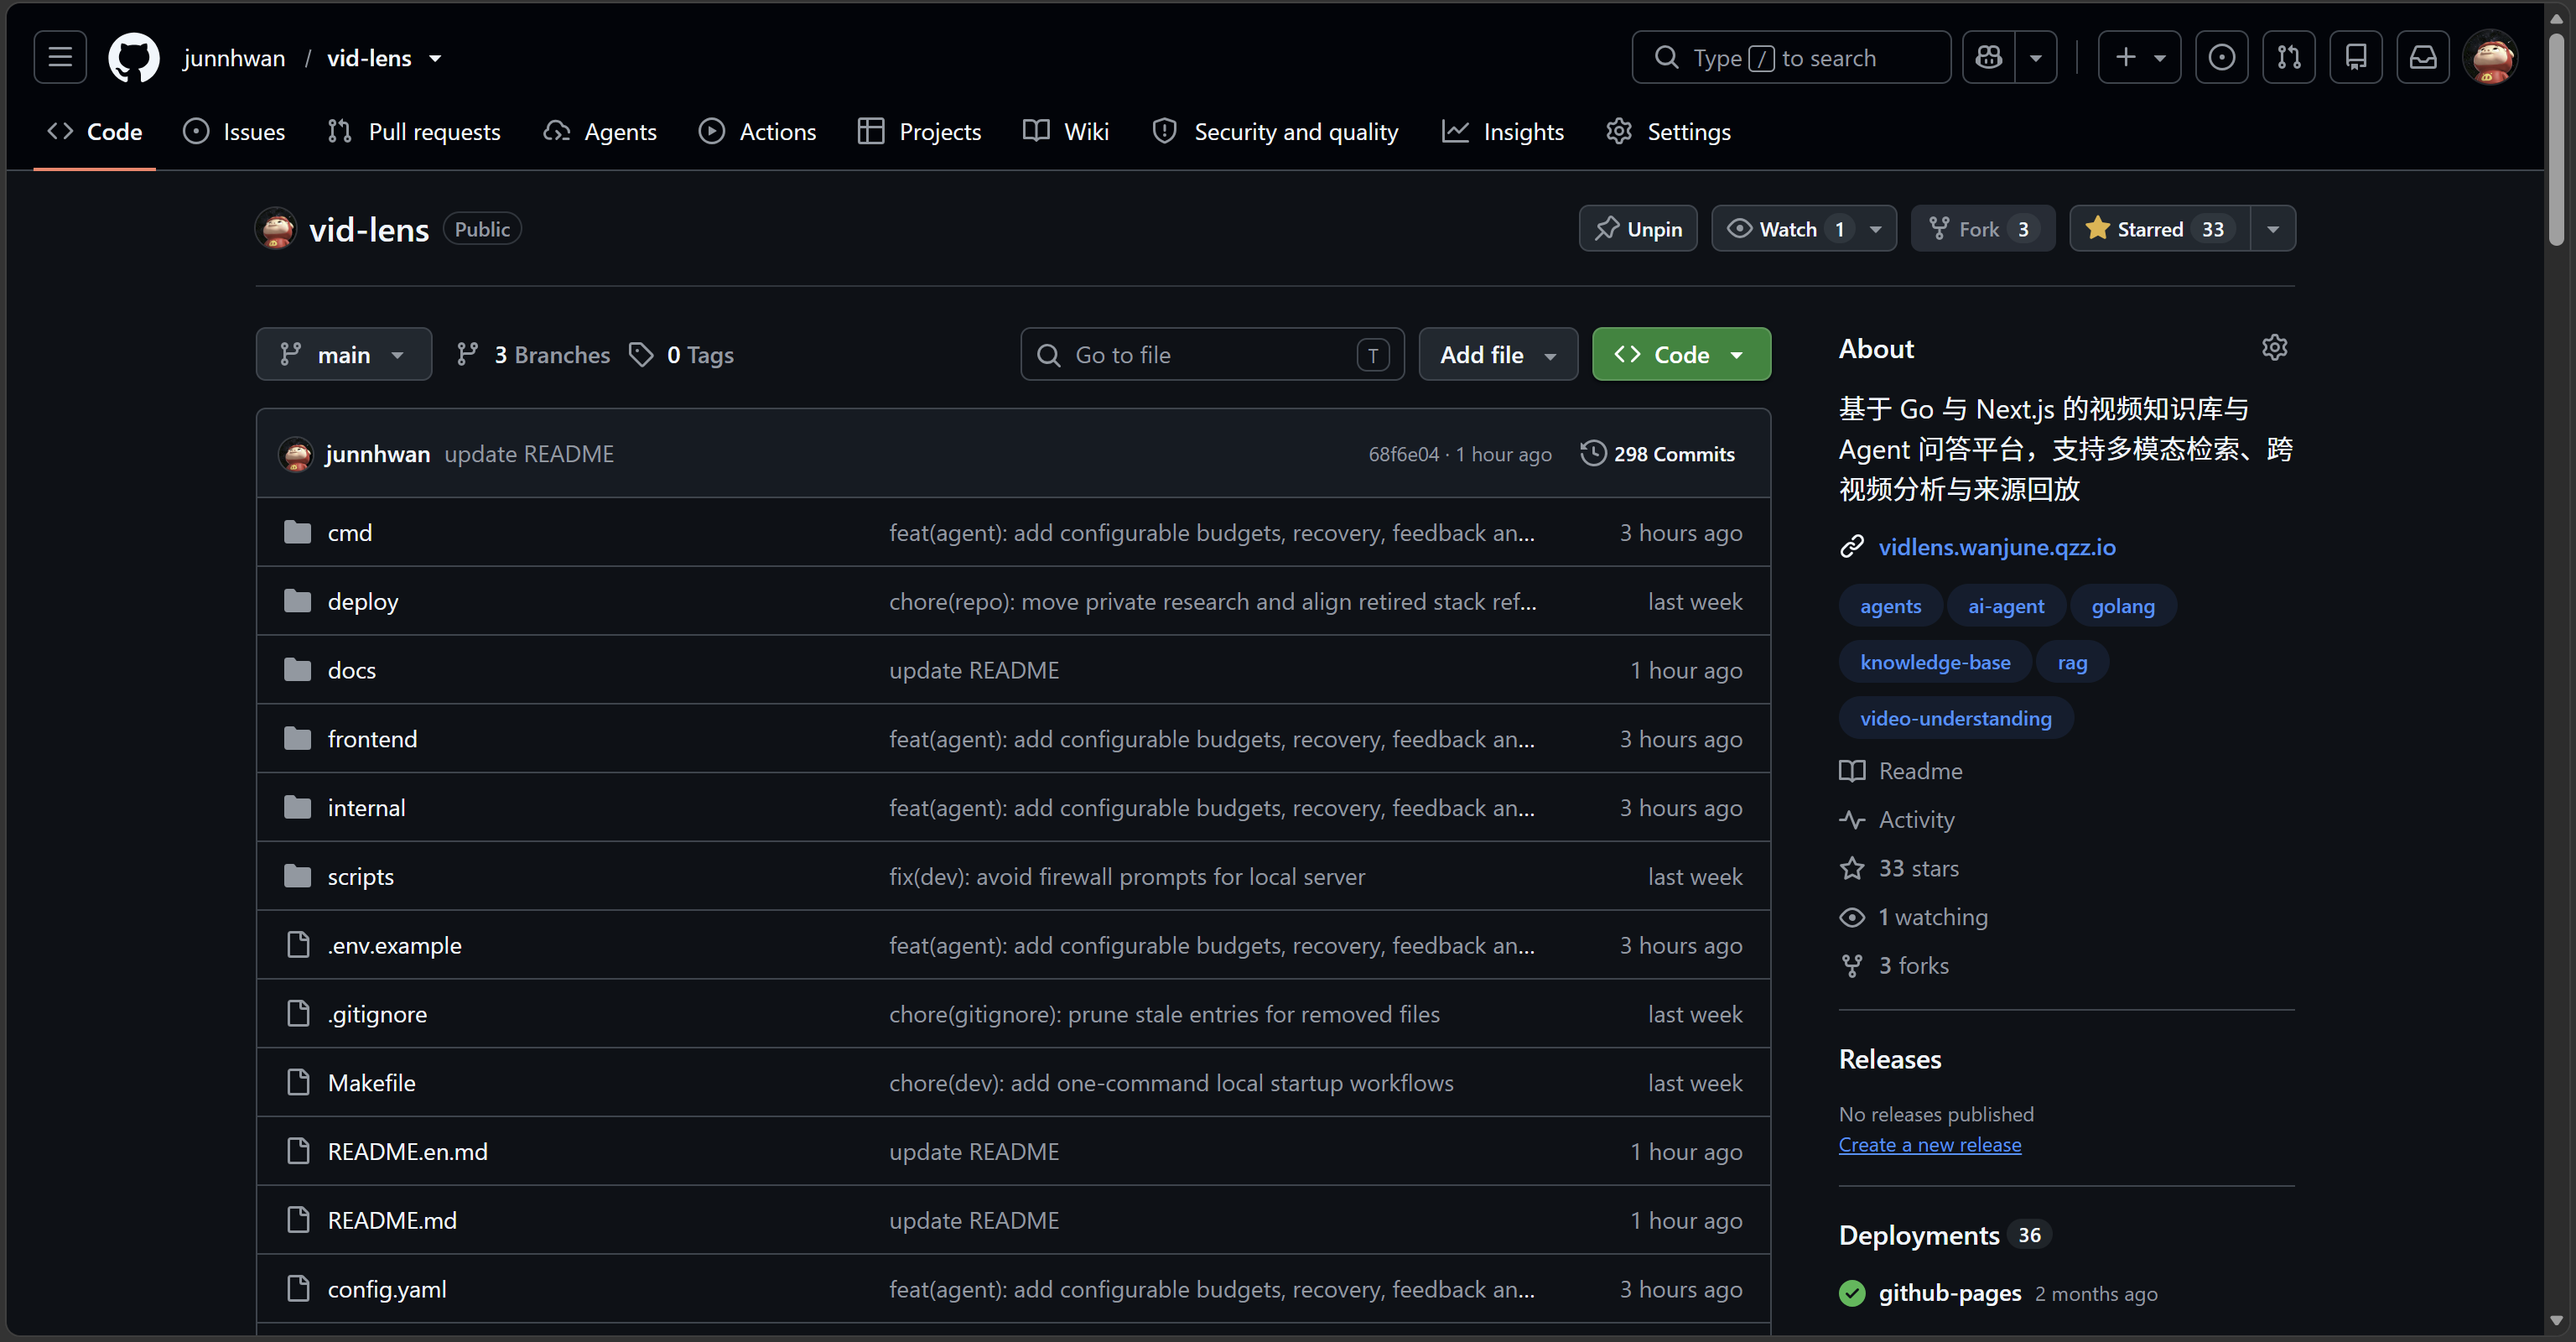The height and width of the screenshot is (1342, 2576).
Task: Expand the Add file dropdown
Action: click(x=1498, y=355)
